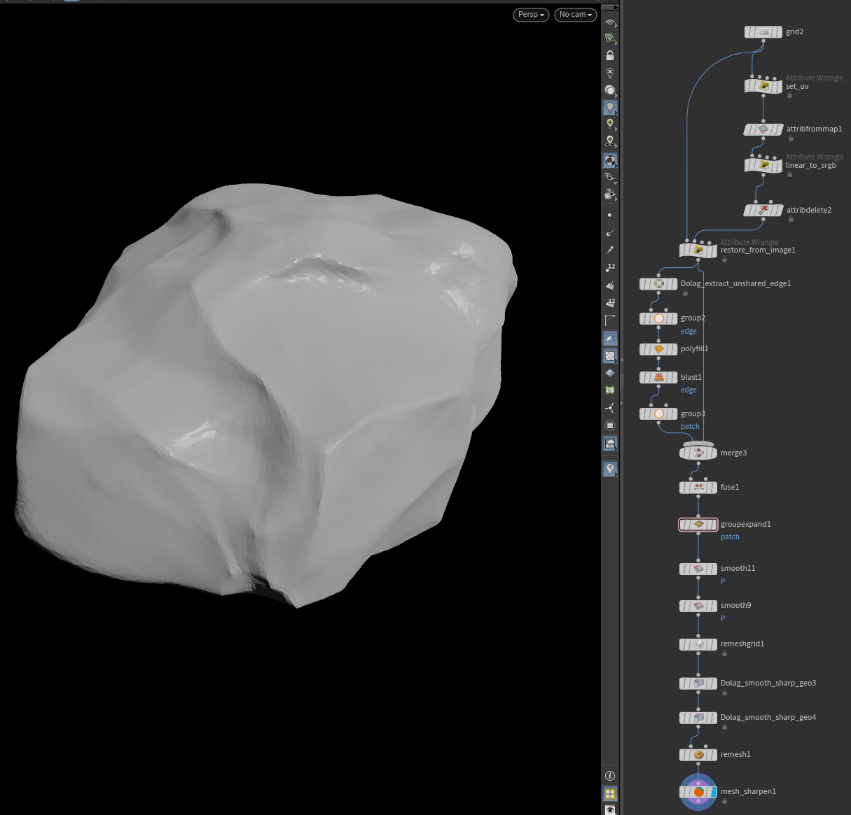Select the grid2 node

point(763,32)
